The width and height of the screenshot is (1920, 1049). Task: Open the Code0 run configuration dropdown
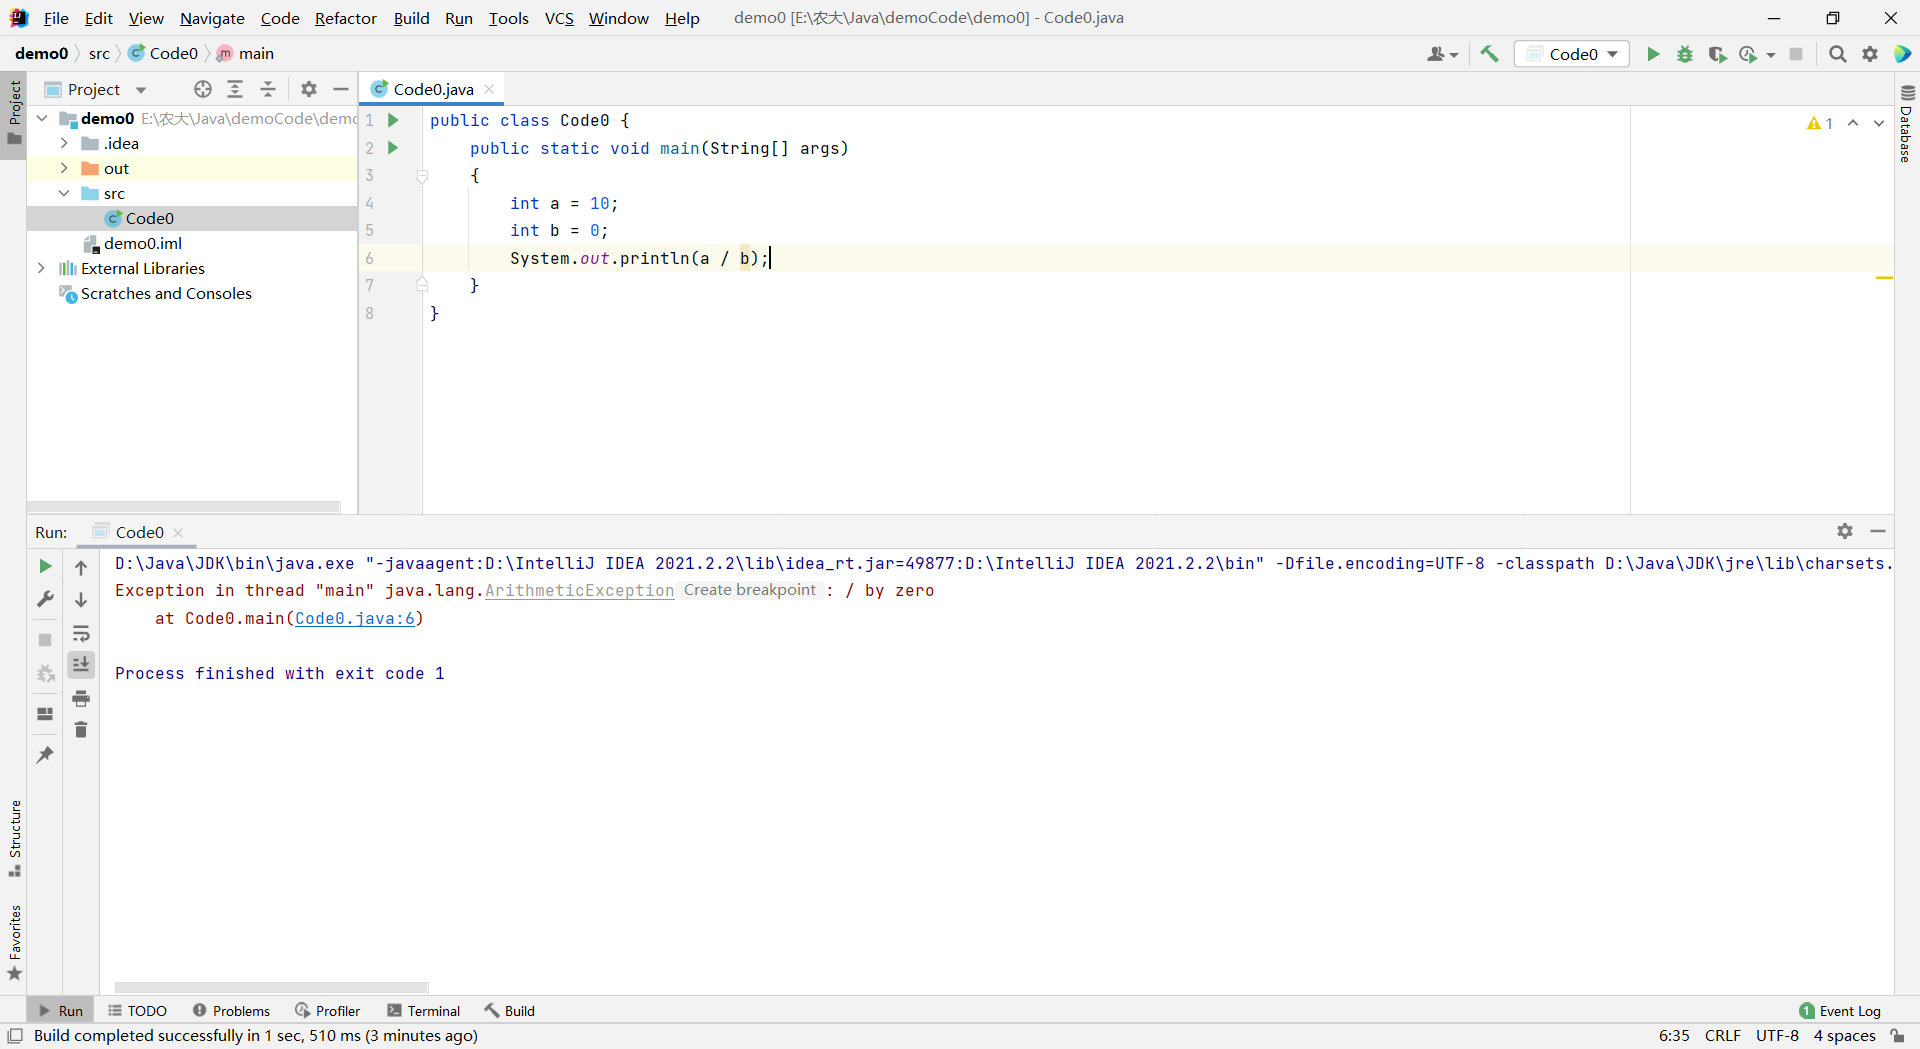(1572, 54)
